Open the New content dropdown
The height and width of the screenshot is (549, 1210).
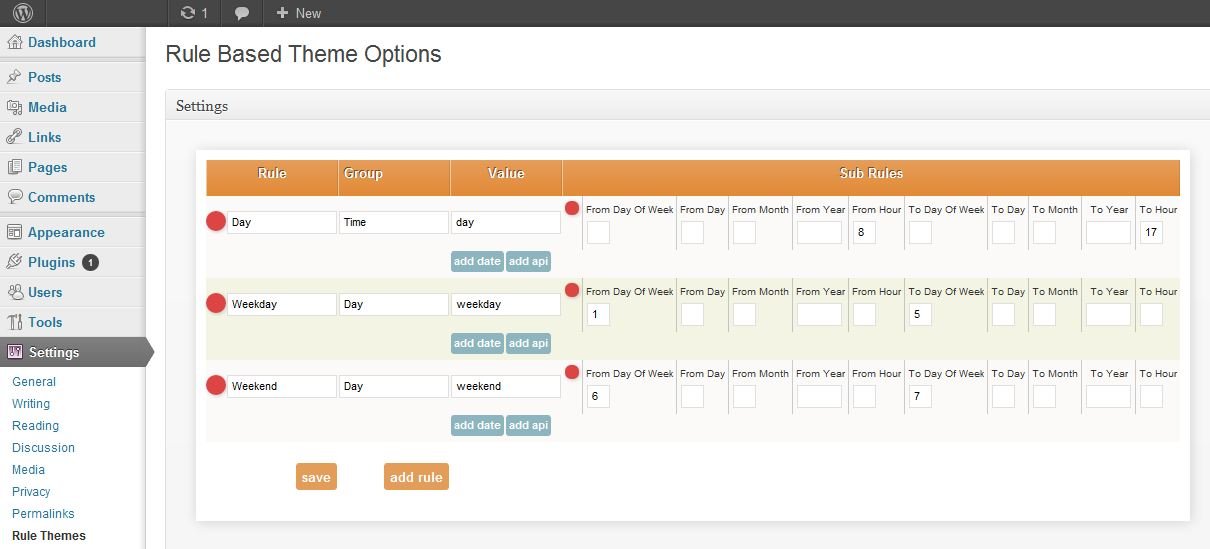pyautogui.click(x=298, y=13)
